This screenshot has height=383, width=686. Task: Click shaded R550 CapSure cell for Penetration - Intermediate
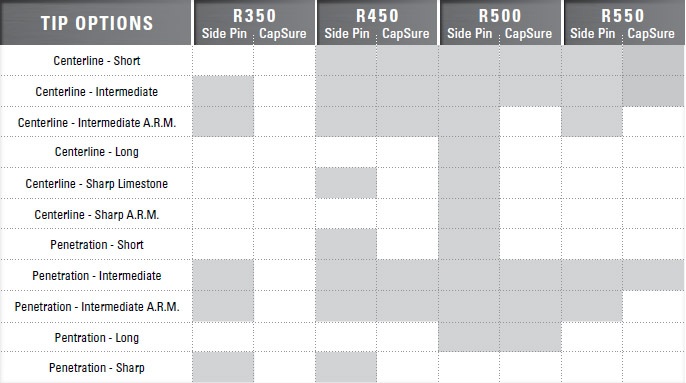[x=653, y=275]
